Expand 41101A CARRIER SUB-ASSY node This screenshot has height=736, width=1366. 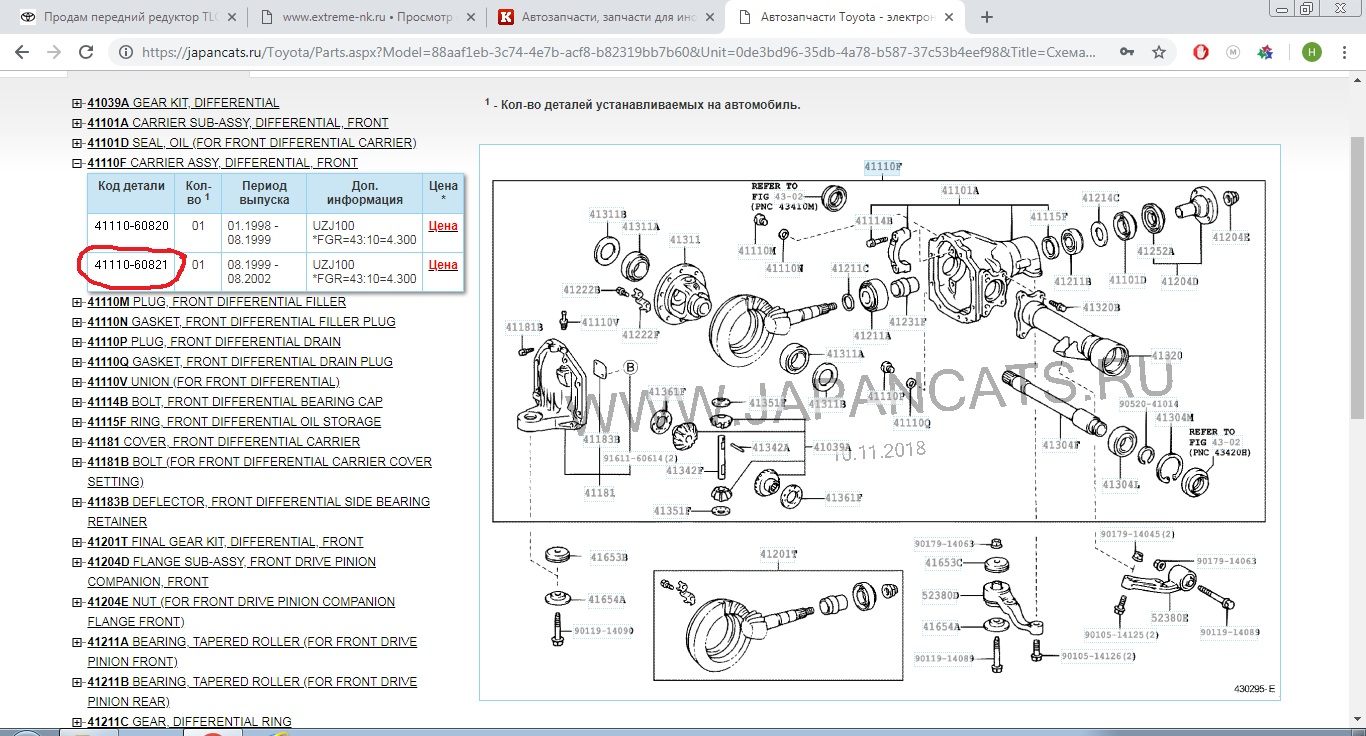tap(77, 123)
